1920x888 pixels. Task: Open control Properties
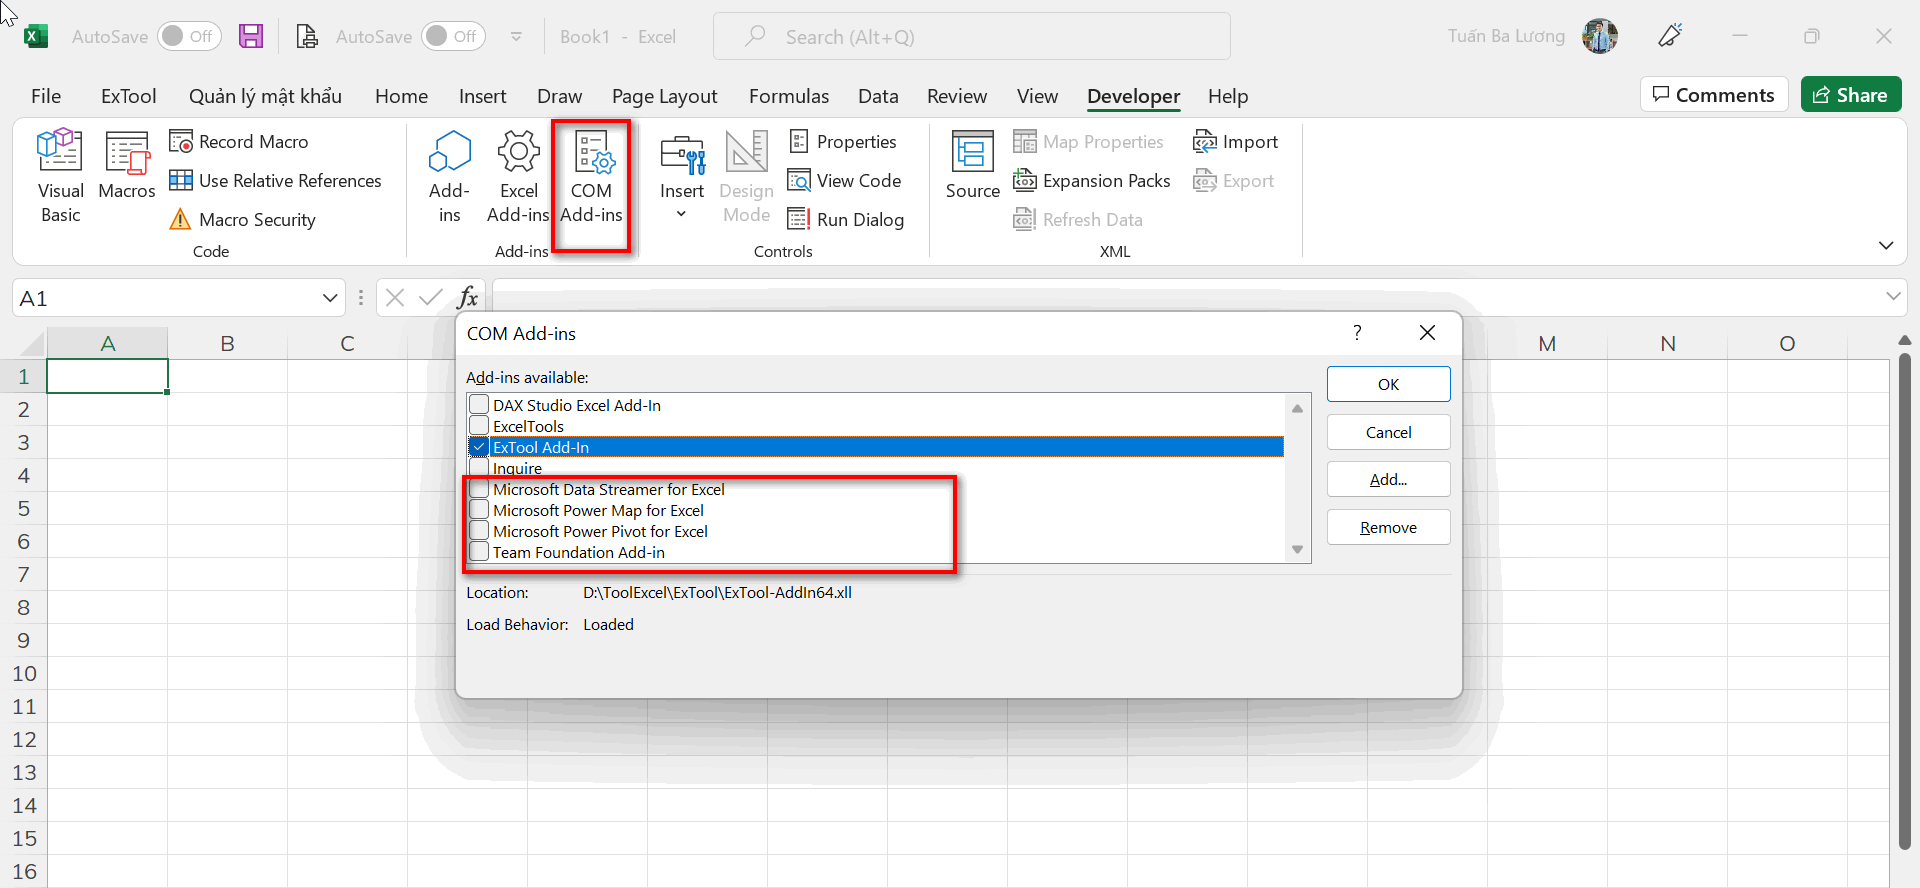point(843,142)
